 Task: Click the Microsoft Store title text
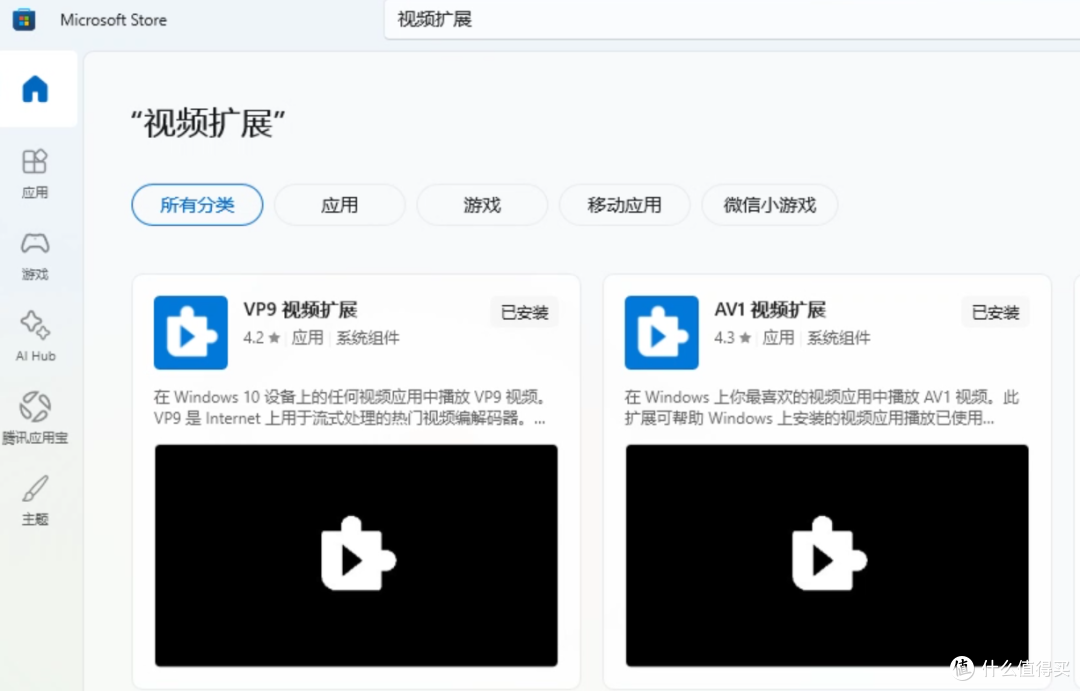(x=114, y=20)
